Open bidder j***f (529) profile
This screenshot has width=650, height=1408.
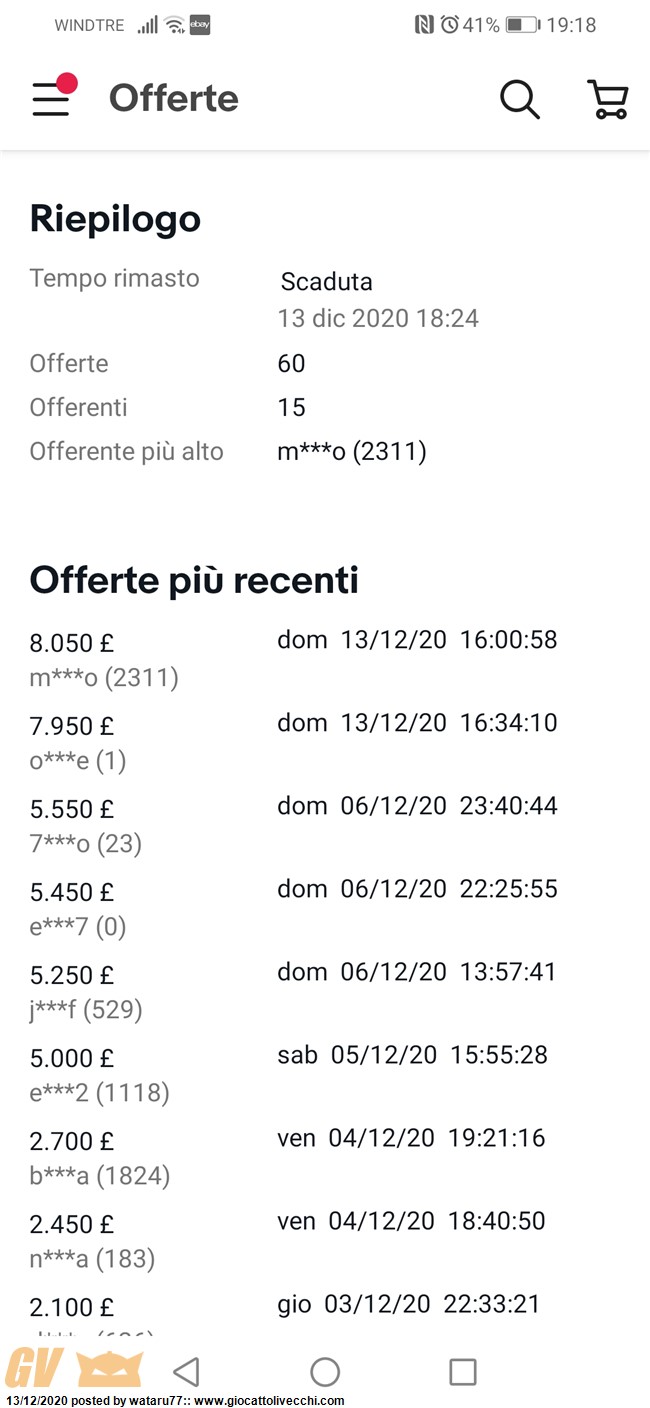click(x=86, y=1010)
